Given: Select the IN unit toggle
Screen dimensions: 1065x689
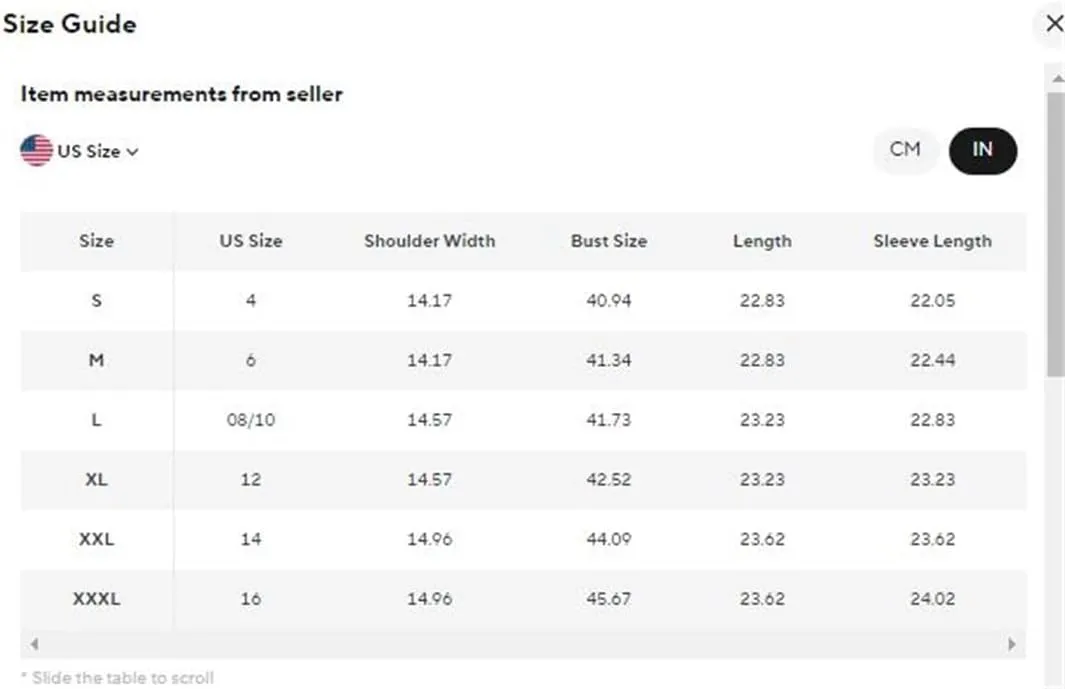Looking at the screenshot, I should point(982,150).
